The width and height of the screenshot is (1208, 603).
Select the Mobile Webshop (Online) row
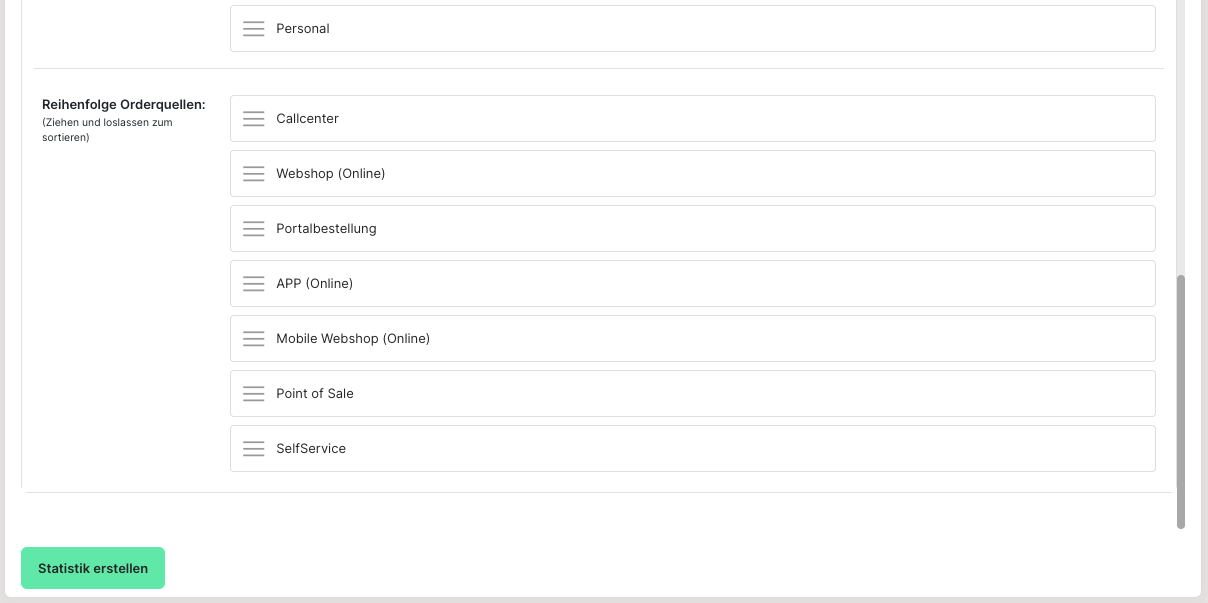click(692, 339)
